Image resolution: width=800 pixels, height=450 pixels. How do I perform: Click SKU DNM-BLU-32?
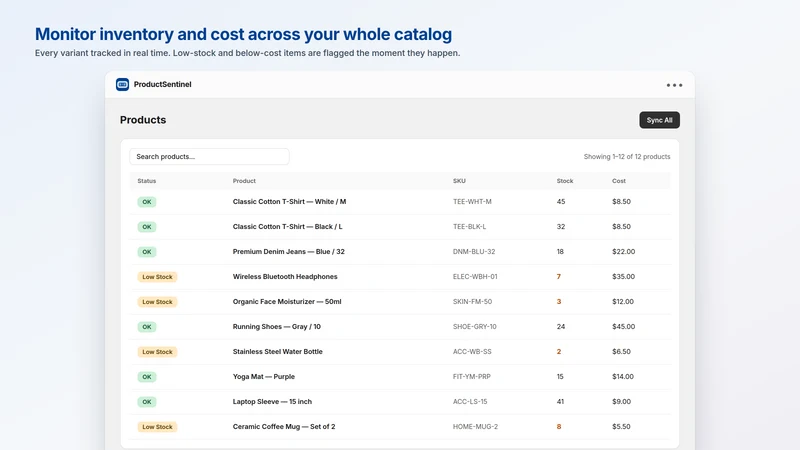474,252
